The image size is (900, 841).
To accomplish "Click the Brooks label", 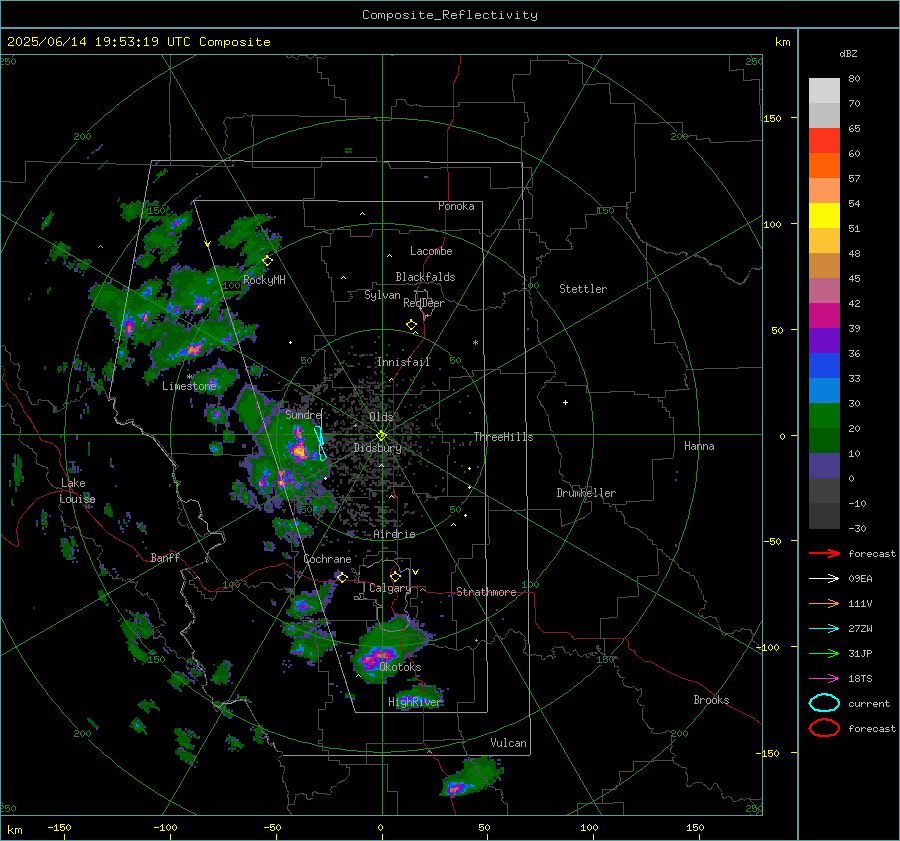I will (711, 700).
